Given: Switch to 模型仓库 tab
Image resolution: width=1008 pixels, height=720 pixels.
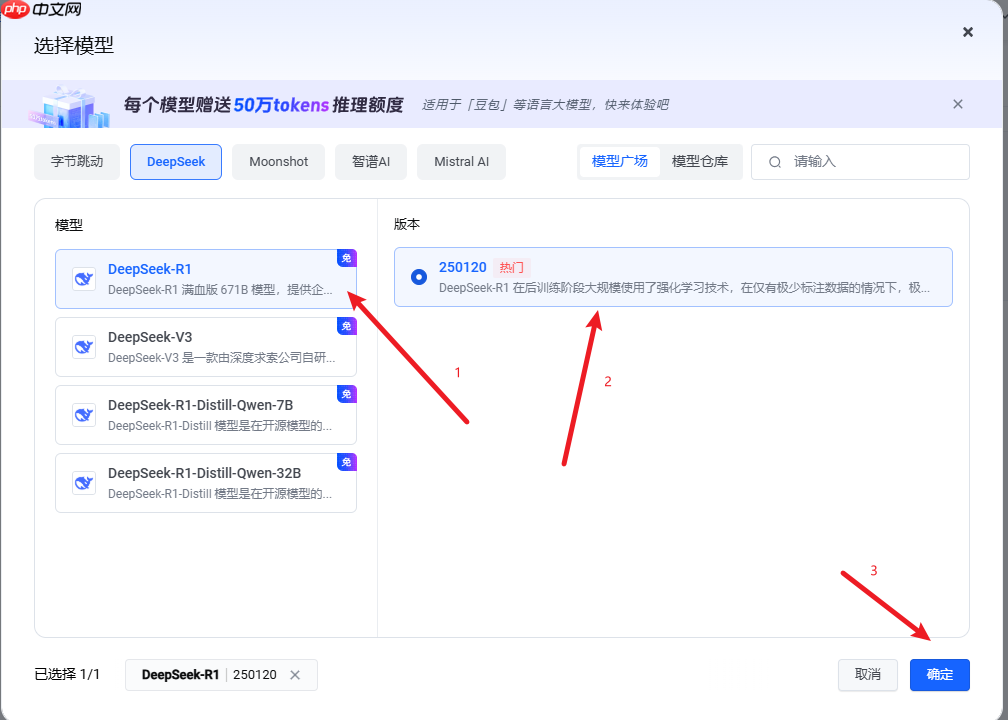Looking at the screenshot, I should (701, 161).
